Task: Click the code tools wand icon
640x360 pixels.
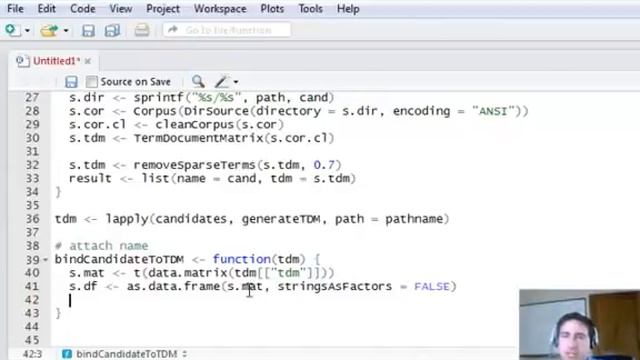Action: [x=222, y=81]
